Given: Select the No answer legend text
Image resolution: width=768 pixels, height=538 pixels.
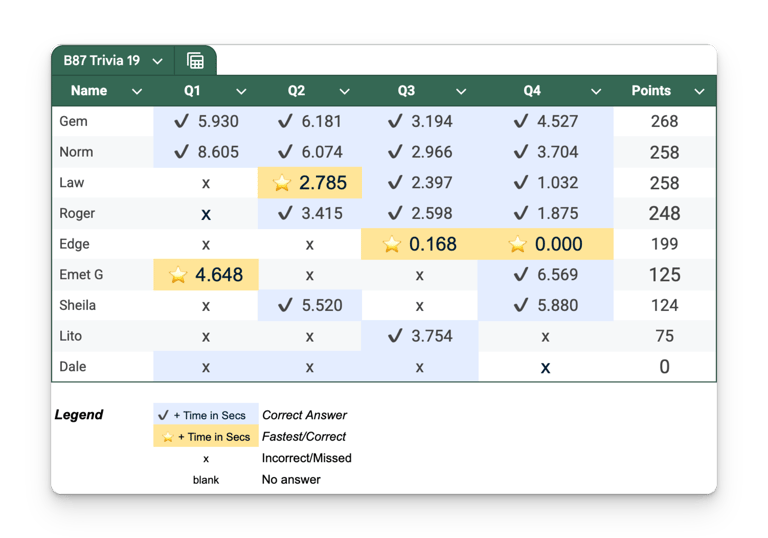Looking at the screenshot, I should [x=291, y=479].
